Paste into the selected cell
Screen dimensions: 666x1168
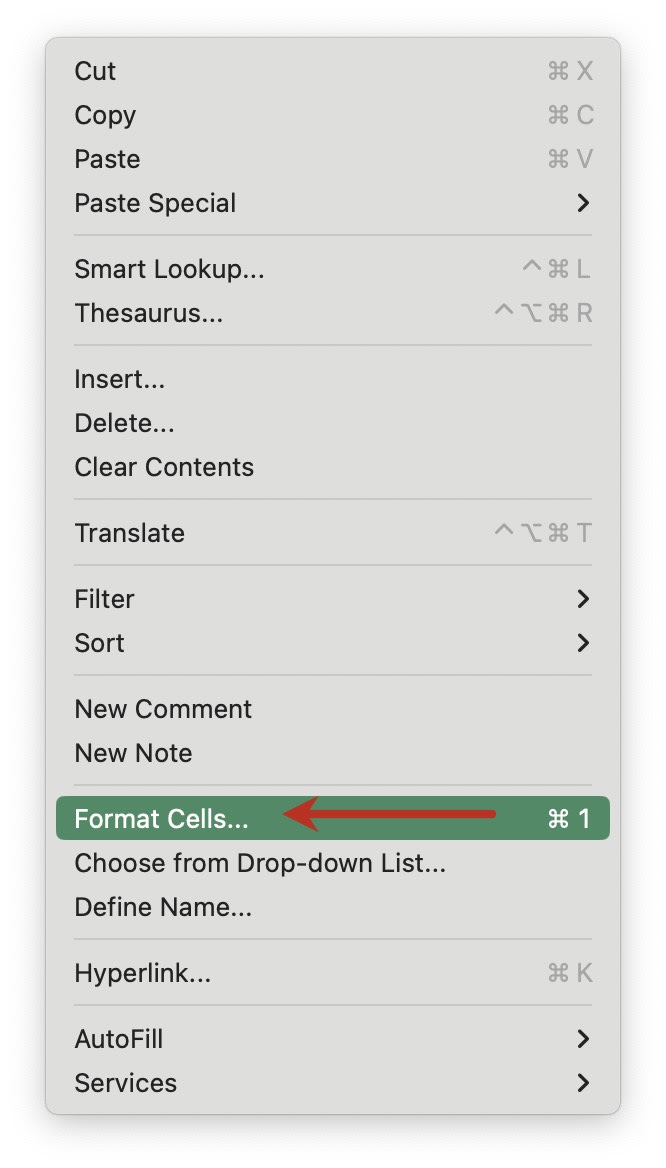tap(106, 159)
